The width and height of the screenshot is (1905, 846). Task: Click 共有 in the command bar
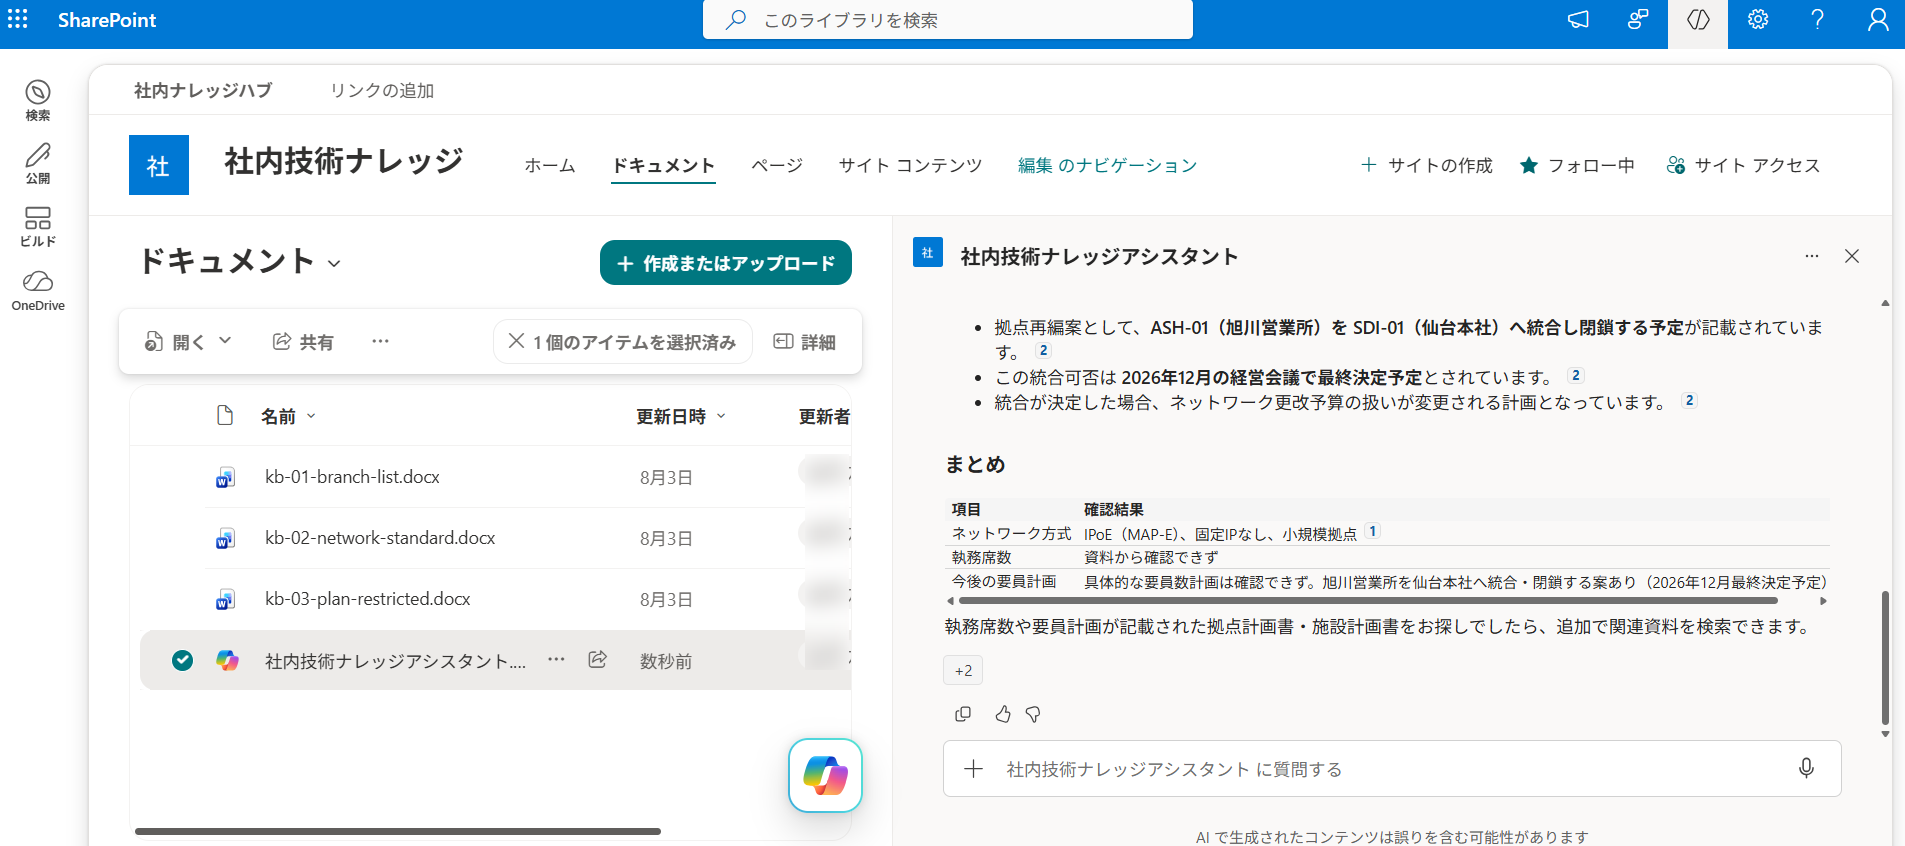[303, 342]
